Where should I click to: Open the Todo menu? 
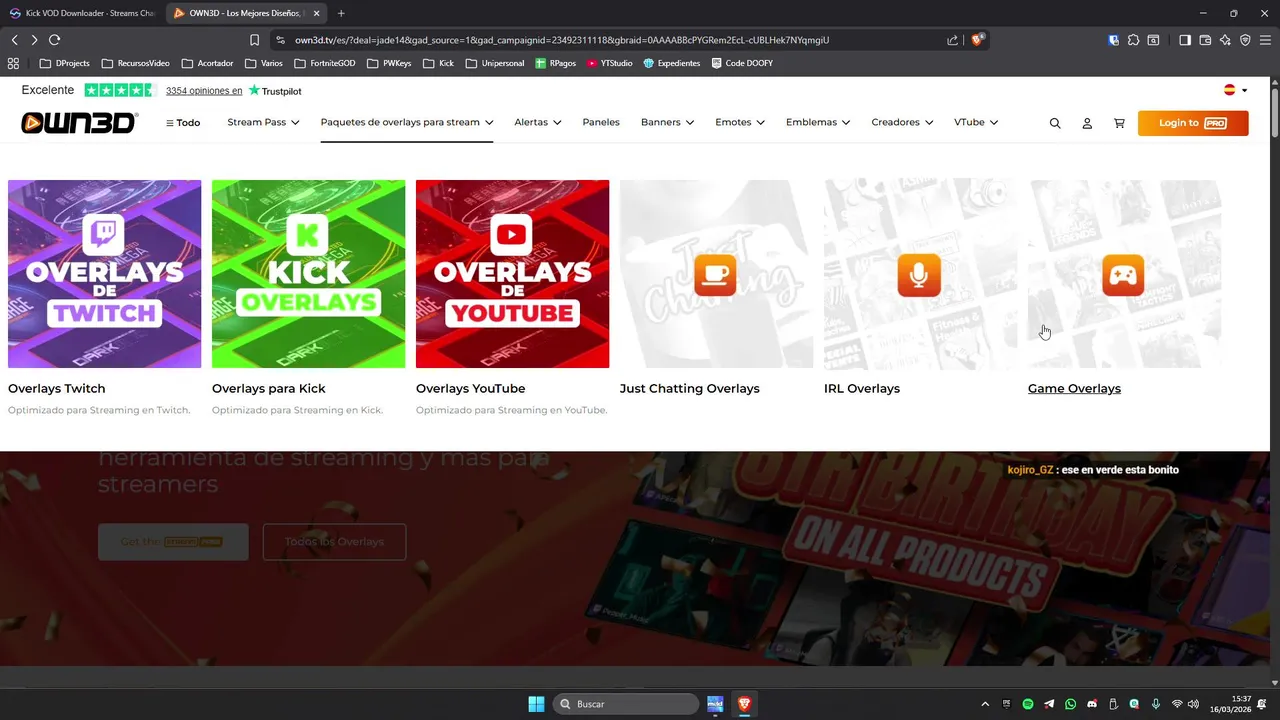(183, 123)
